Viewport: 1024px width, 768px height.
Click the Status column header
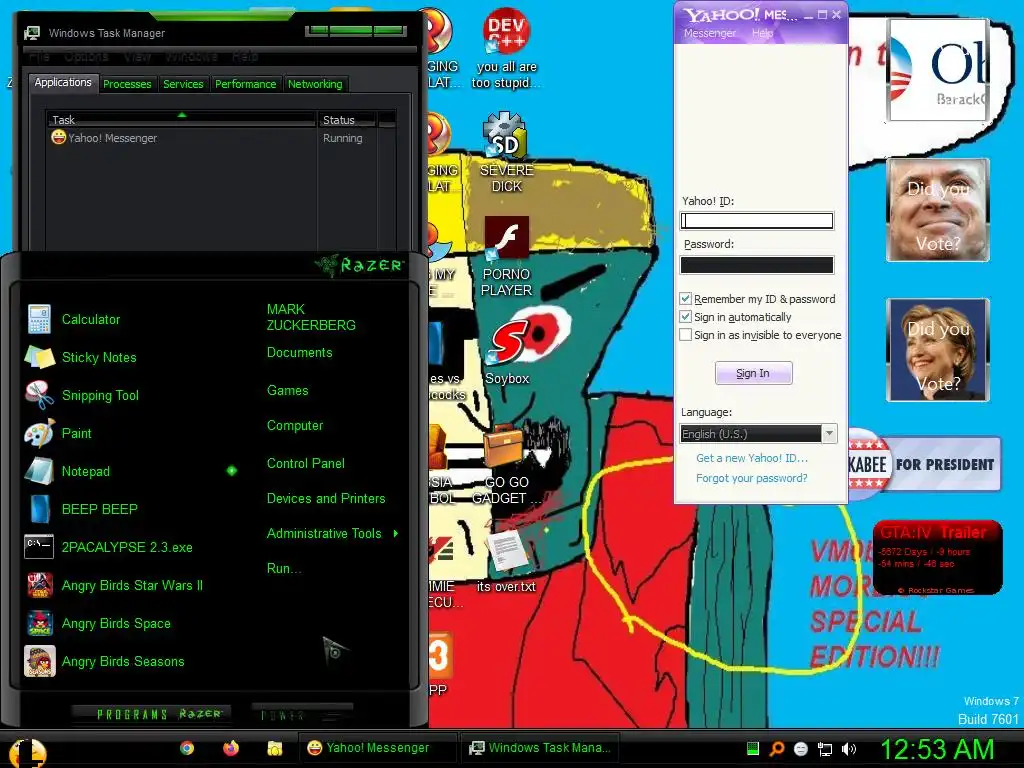coord(347,120)
